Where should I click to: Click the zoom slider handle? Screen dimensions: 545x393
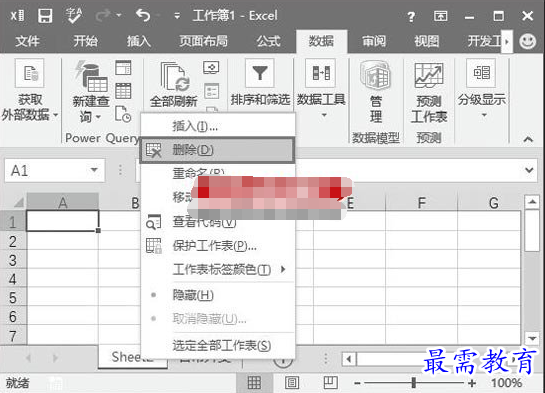tap(414, 383)
